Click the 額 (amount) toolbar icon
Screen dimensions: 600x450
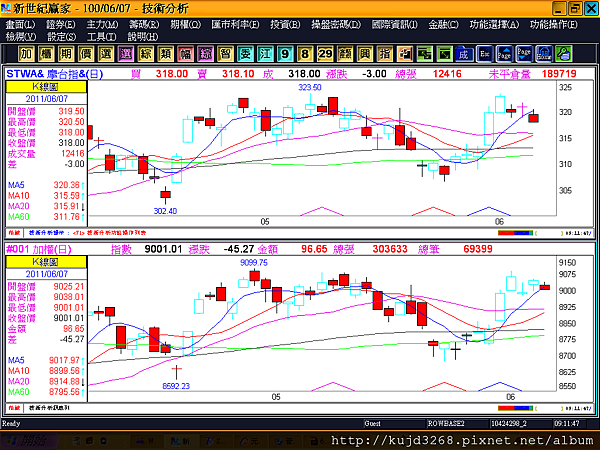tap(345, 54)
